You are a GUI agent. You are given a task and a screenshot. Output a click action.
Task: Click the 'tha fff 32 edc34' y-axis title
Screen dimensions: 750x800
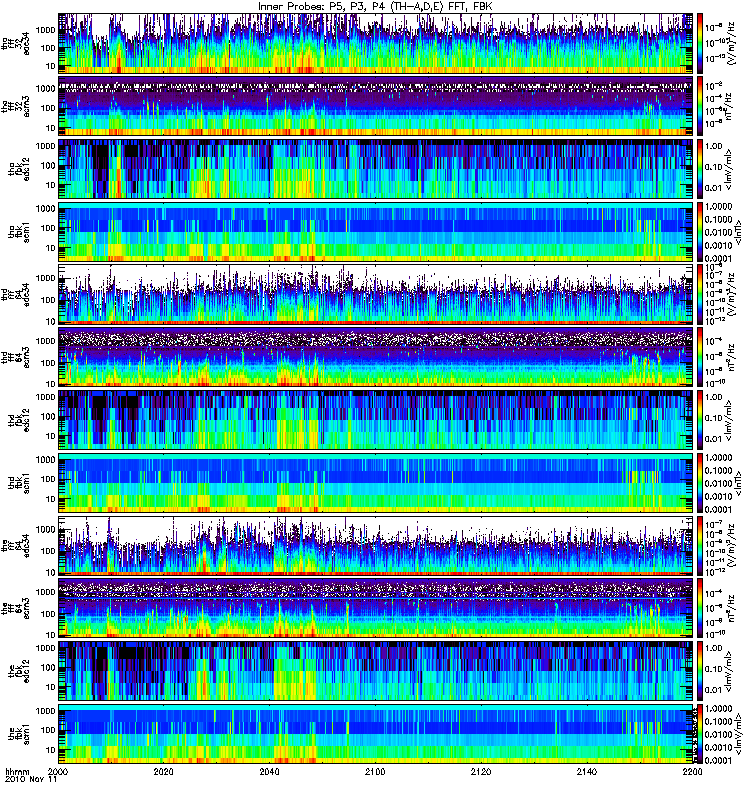pos(15,43)
